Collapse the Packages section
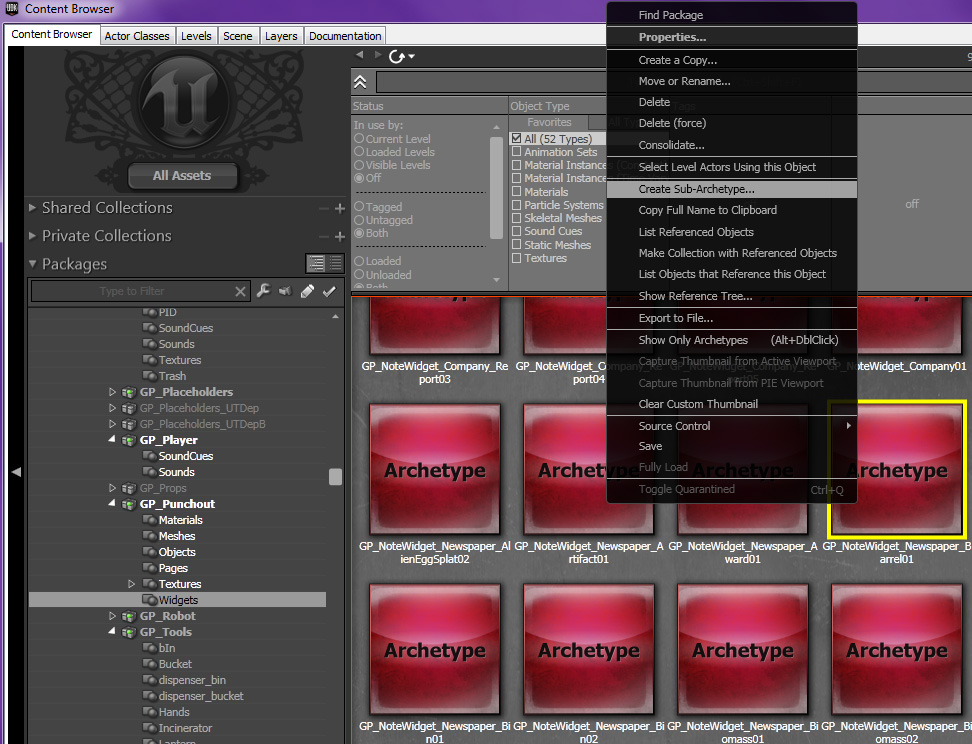The image size is (972, 744). point(32,264)
